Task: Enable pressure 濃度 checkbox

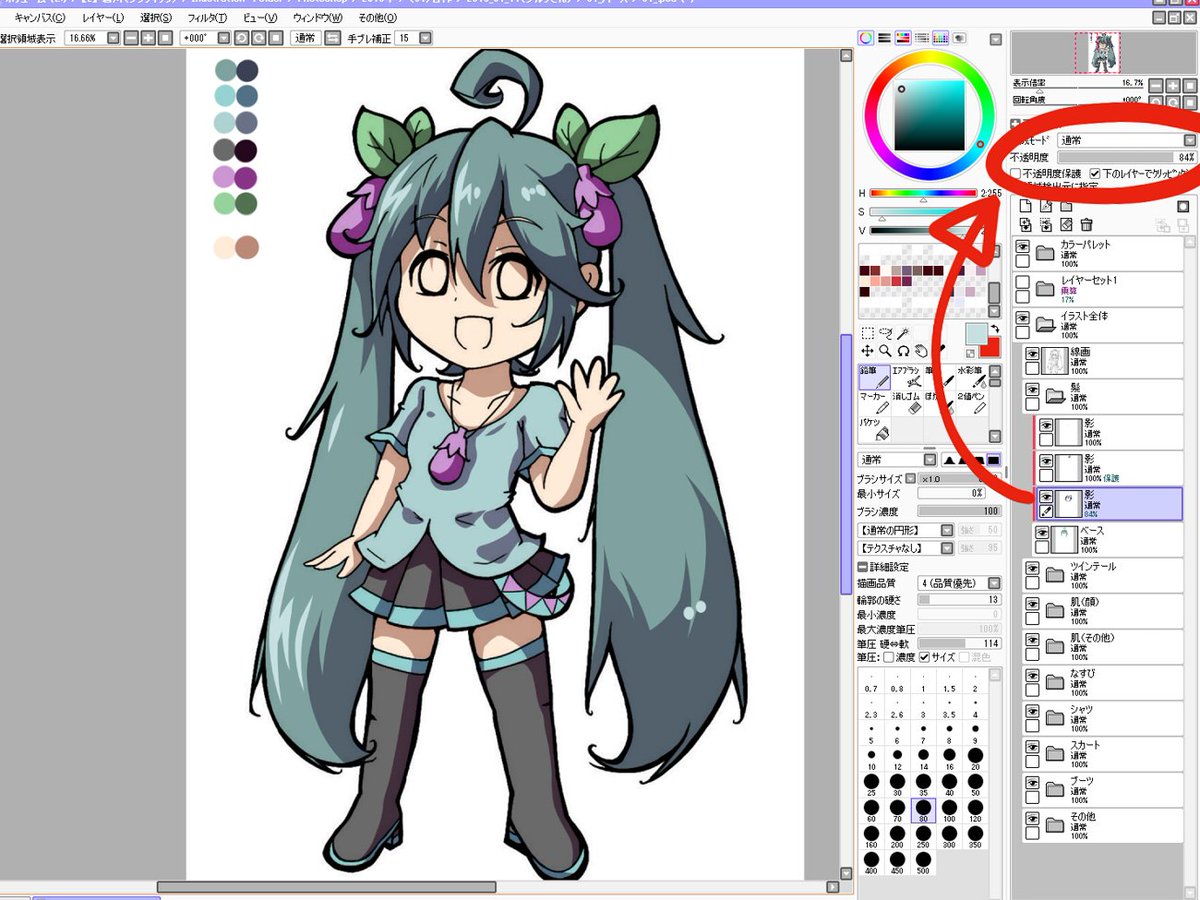Action: (x=888, y=657)
